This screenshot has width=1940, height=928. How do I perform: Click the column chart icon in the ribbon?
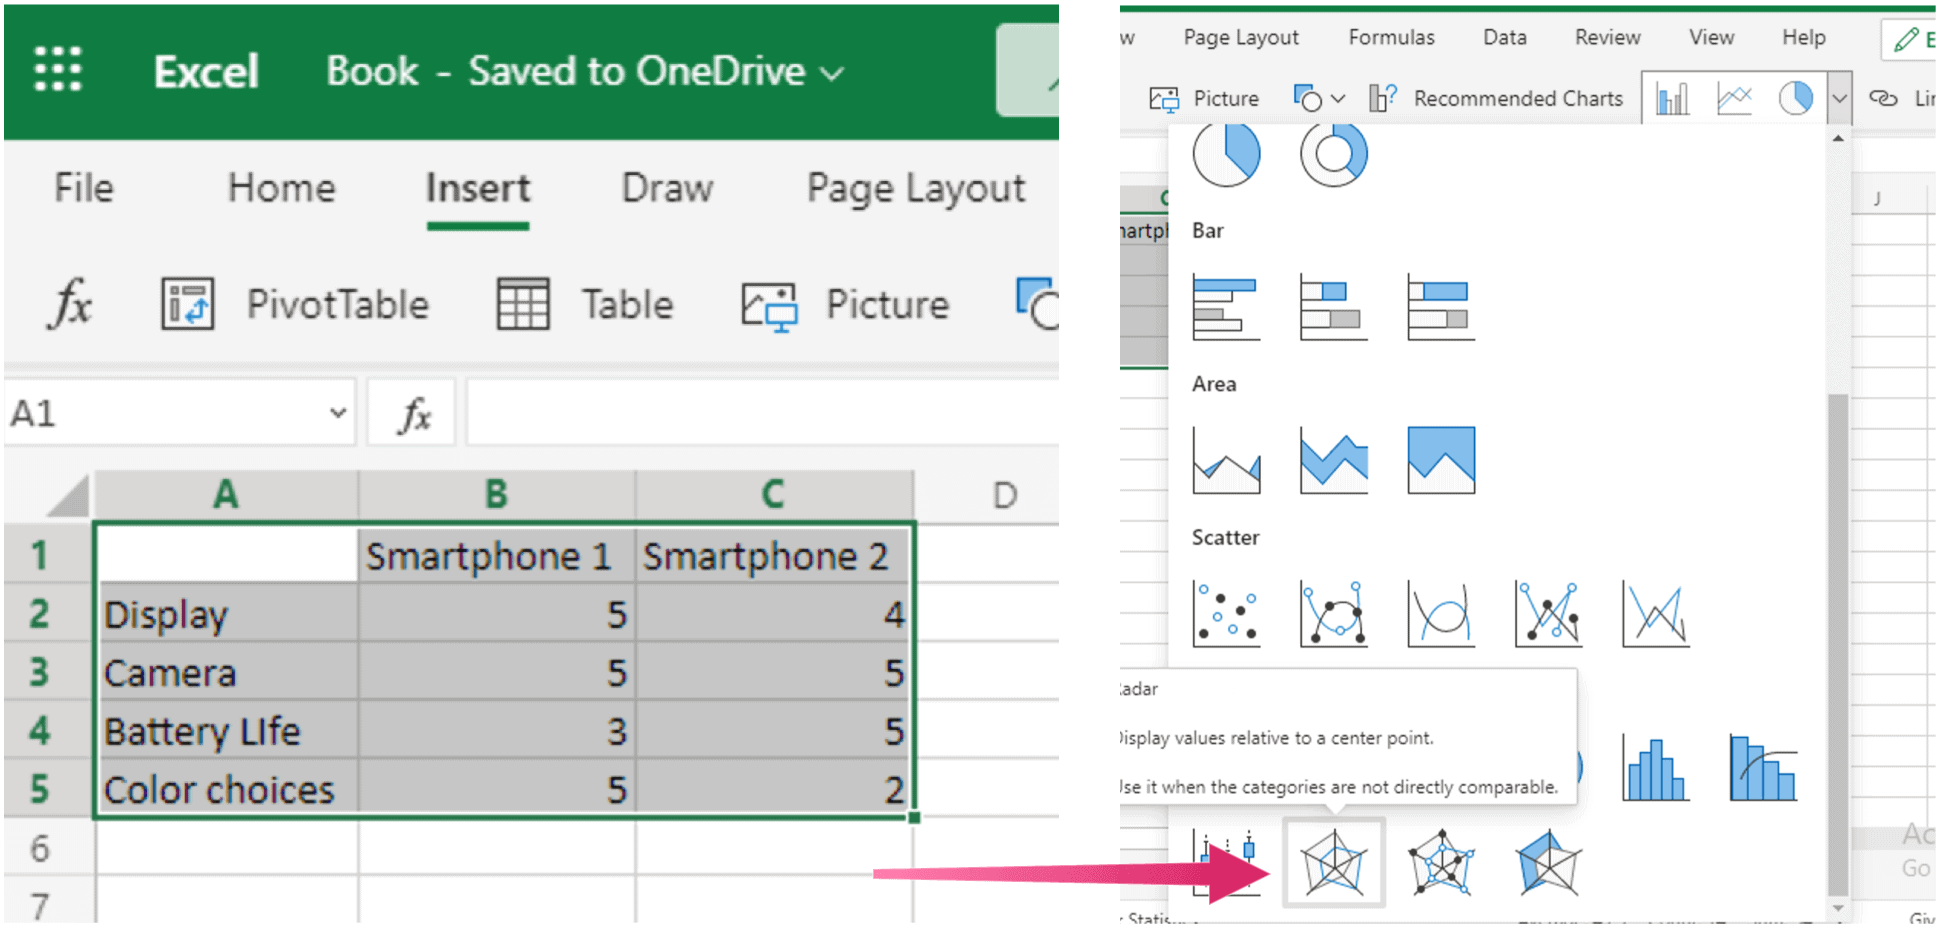point(1672,98)
